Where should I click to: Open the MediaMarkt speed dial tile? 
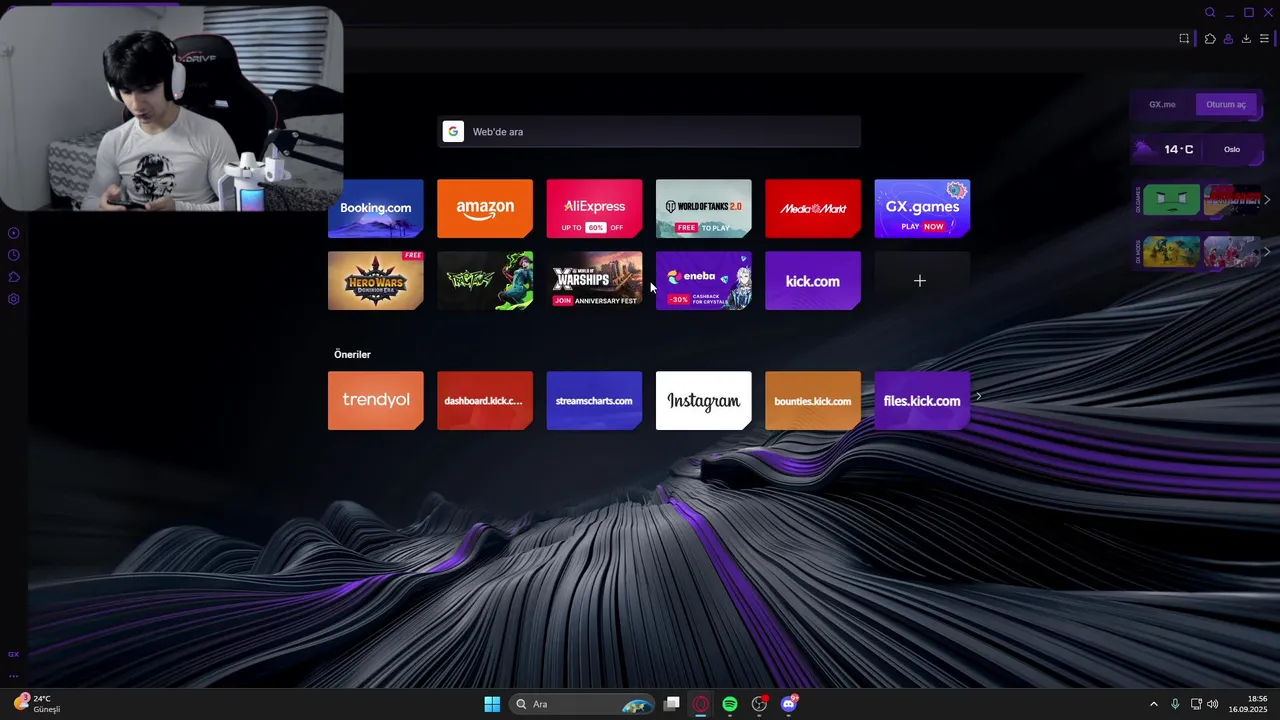click(x=813, y=208)
